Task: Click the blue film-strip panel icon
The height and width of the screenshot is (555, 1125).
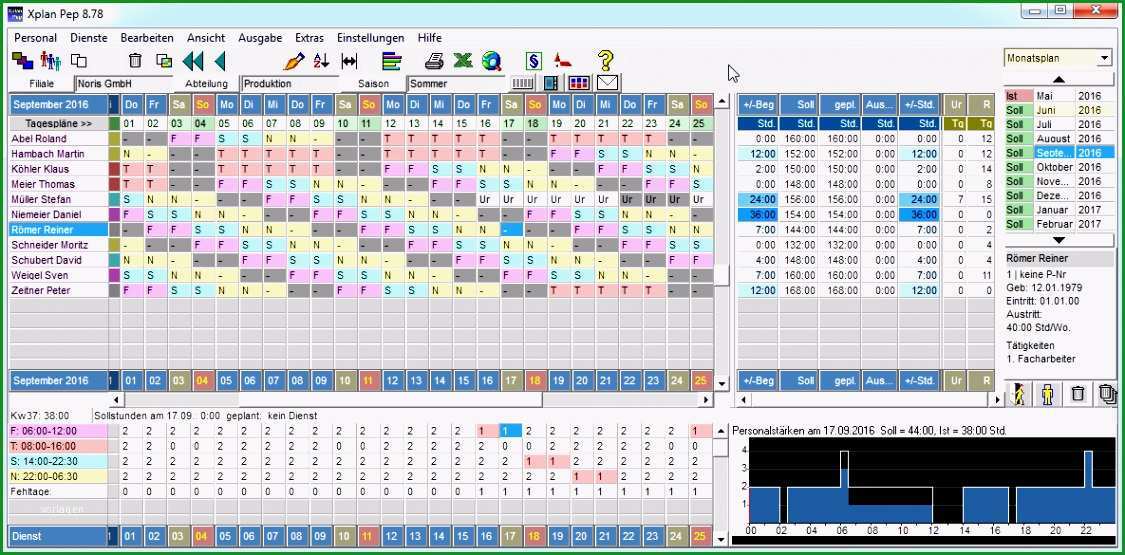Action: coord(550,83)
